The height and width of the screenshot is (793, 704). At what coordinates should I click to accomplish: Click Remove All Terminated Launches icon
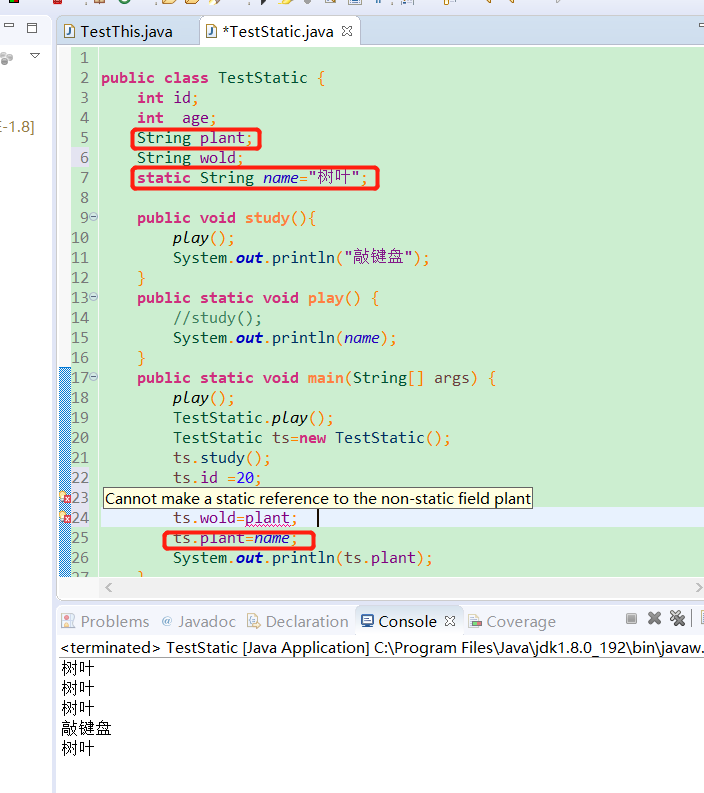(677, 618)
